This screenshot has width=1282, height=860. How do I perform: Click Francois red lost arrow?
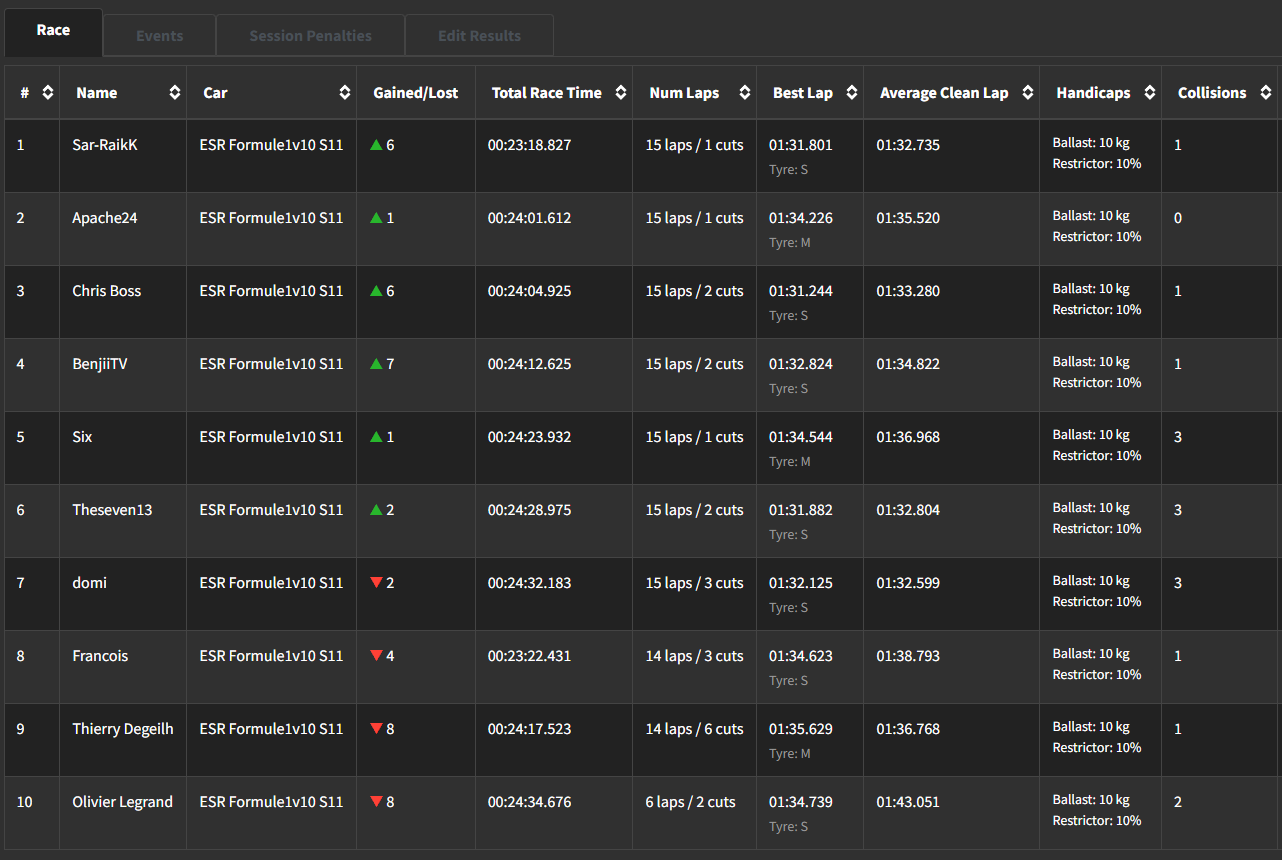point(376,656)
